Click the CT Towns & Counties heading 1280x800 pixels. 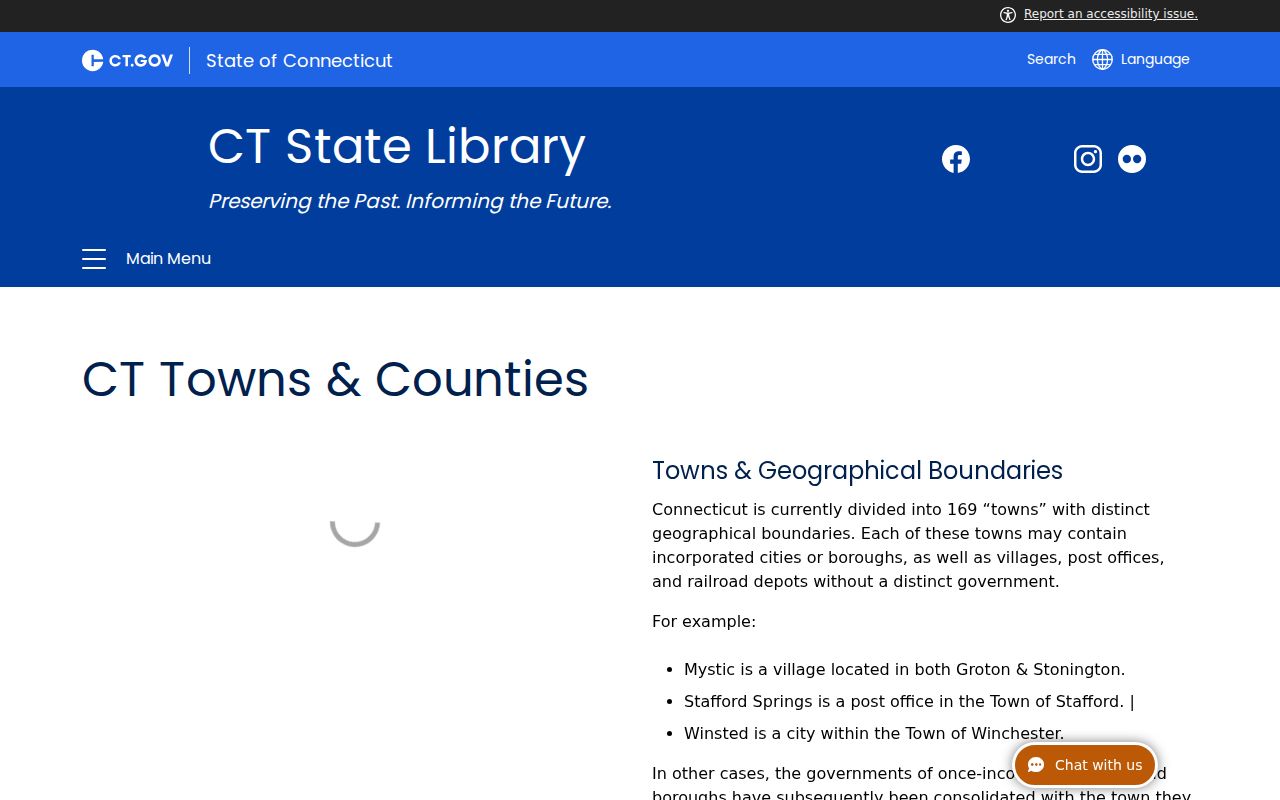click(x=335, y=379)
